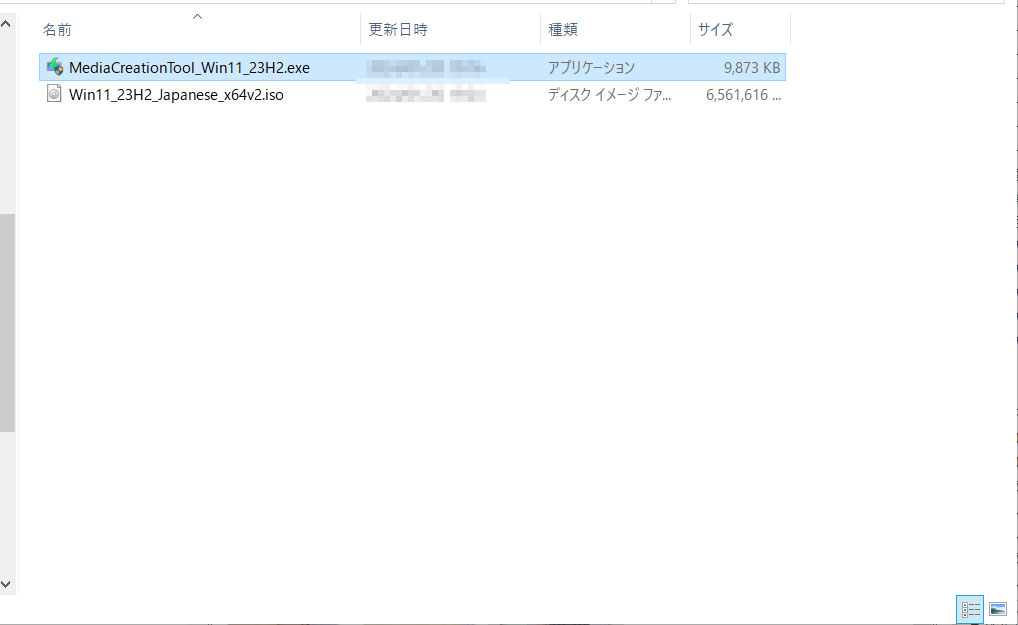Viewport: 1018px width, 625px height.
Task: Sort files by the 更新日時 column header
Action: (x=398, y=30)
